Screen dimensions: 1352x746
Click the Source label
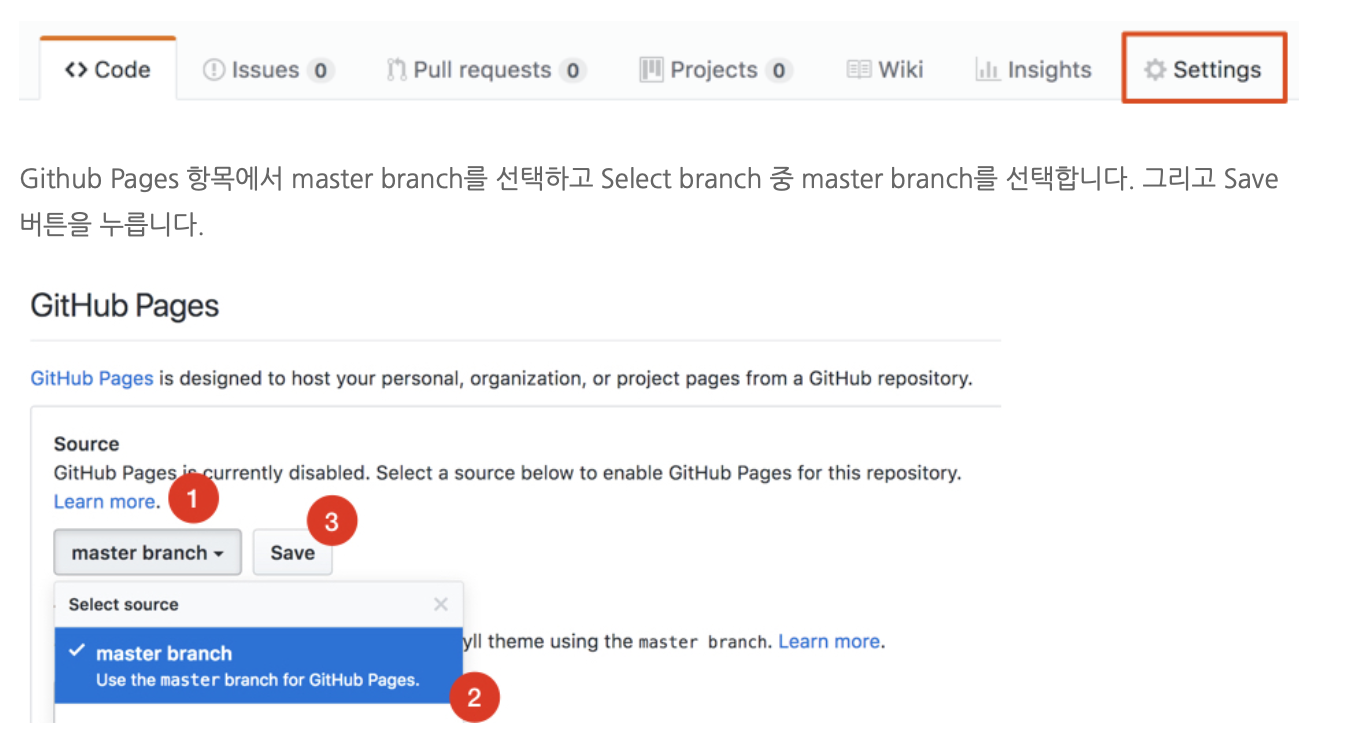point(86,444)
